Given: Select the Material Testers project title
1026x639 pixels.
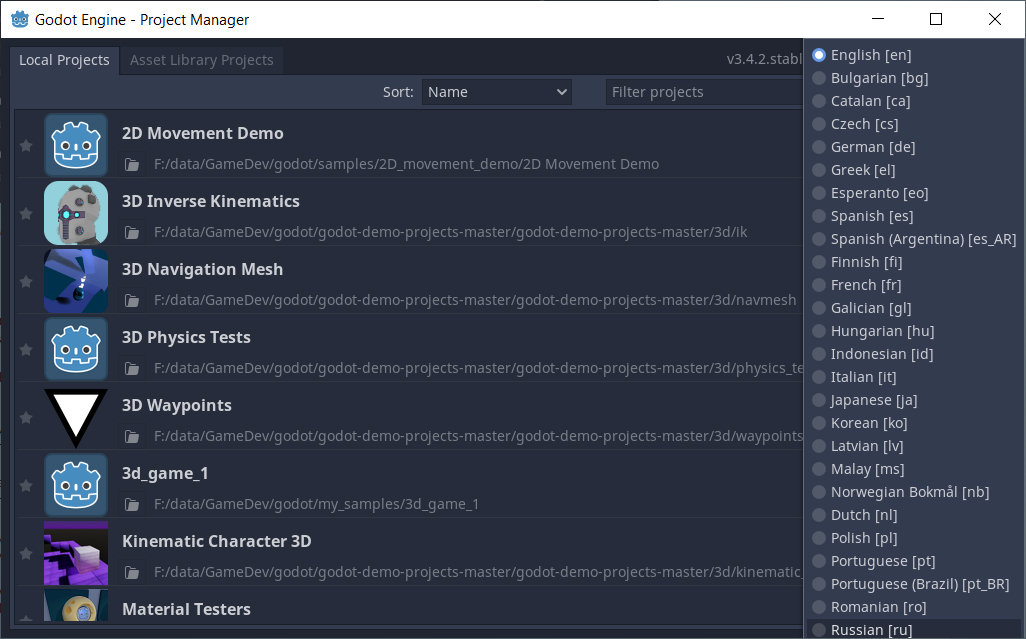Looking at the screenshot, I should point(186,610).
